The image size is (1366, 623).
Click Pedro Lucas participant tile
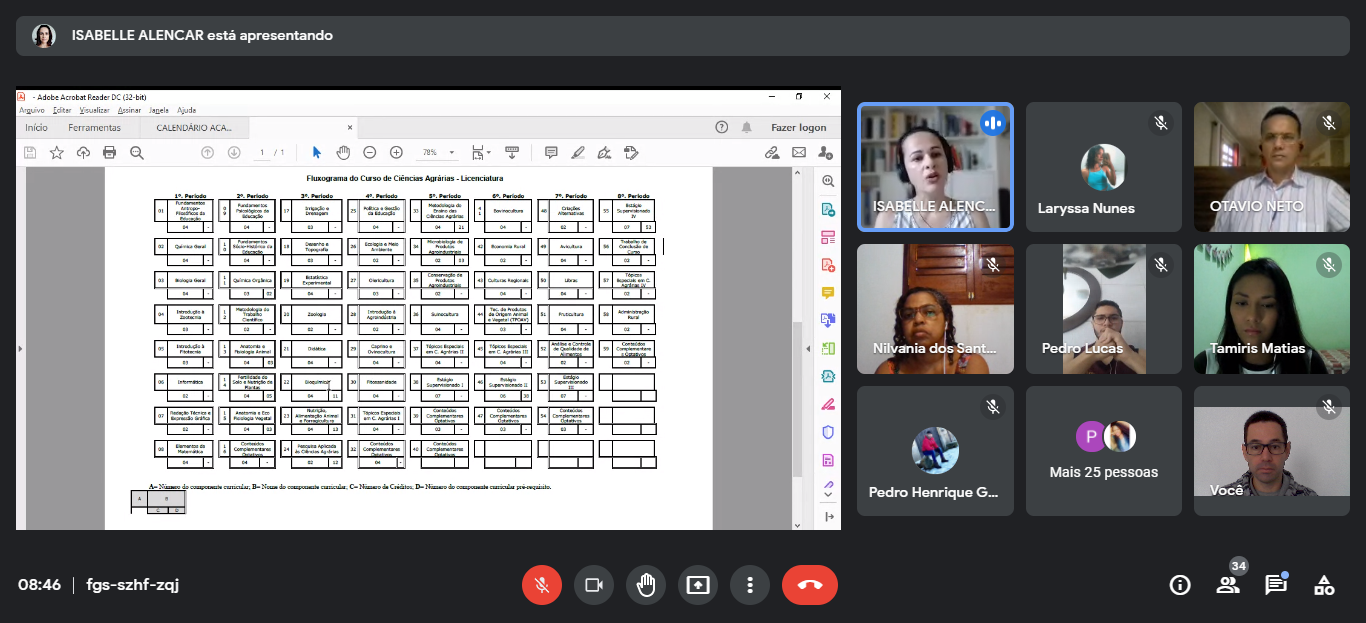coord(1103,309)
